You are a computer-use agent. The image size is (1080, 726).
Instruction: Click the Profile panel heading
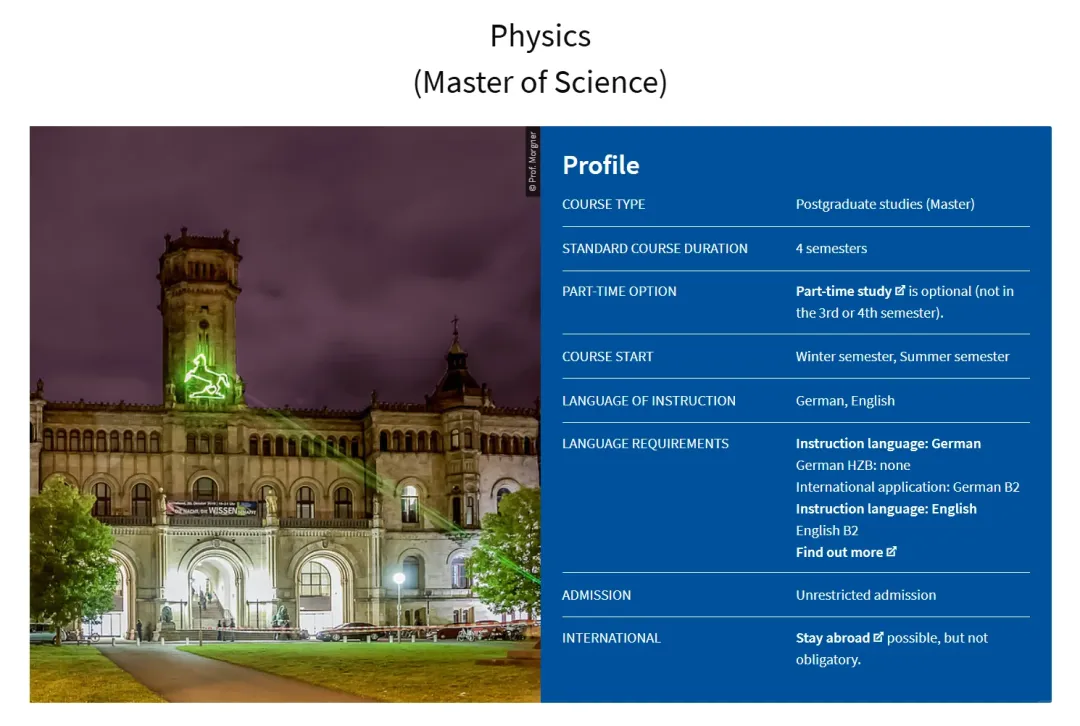click(x=601, y=165)
